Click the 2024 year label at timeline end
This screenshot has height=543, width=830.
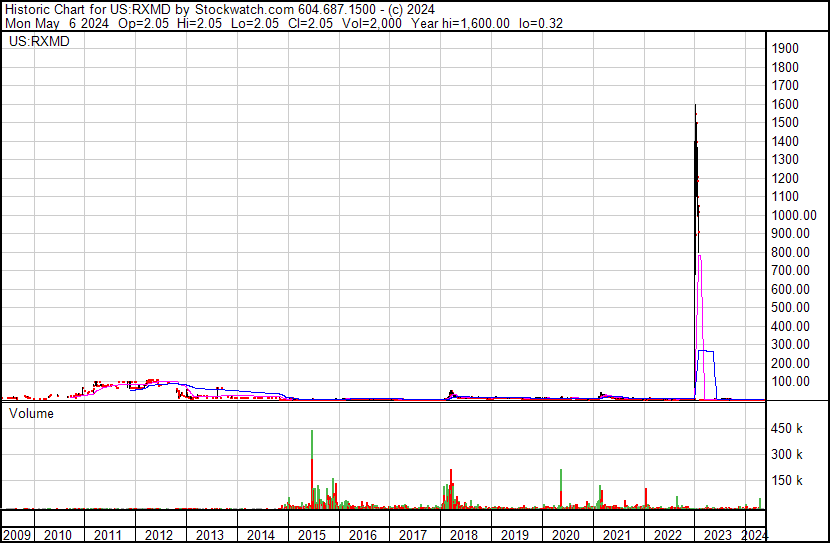point(755,535)
